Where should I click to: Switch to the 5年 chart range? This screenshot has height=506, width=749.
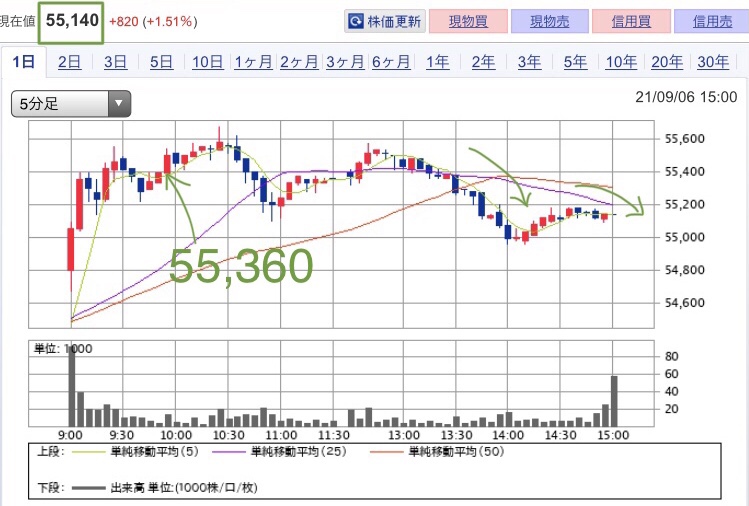click(x=575, y=62)
